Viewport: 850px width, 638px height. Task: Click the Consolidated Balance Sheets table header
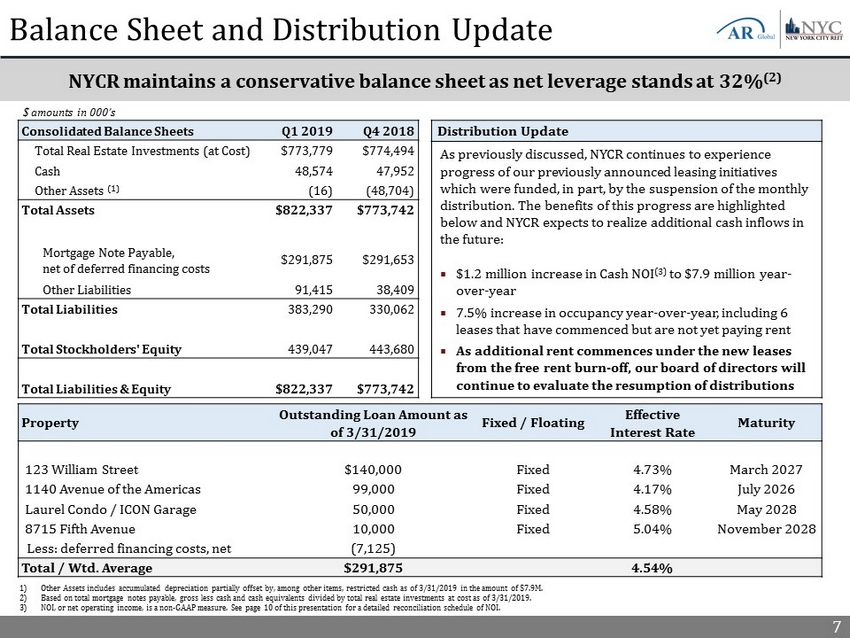(x=109, y=131)
